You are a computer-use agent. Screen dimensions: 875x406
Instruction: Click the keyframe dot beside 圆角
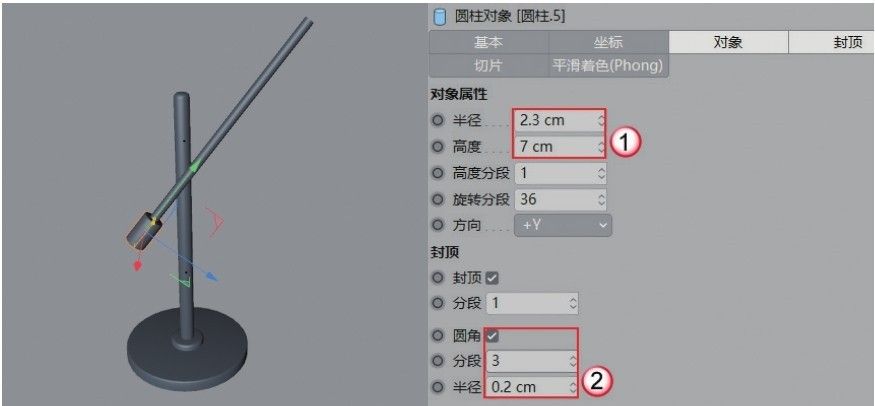coord(438,336)
